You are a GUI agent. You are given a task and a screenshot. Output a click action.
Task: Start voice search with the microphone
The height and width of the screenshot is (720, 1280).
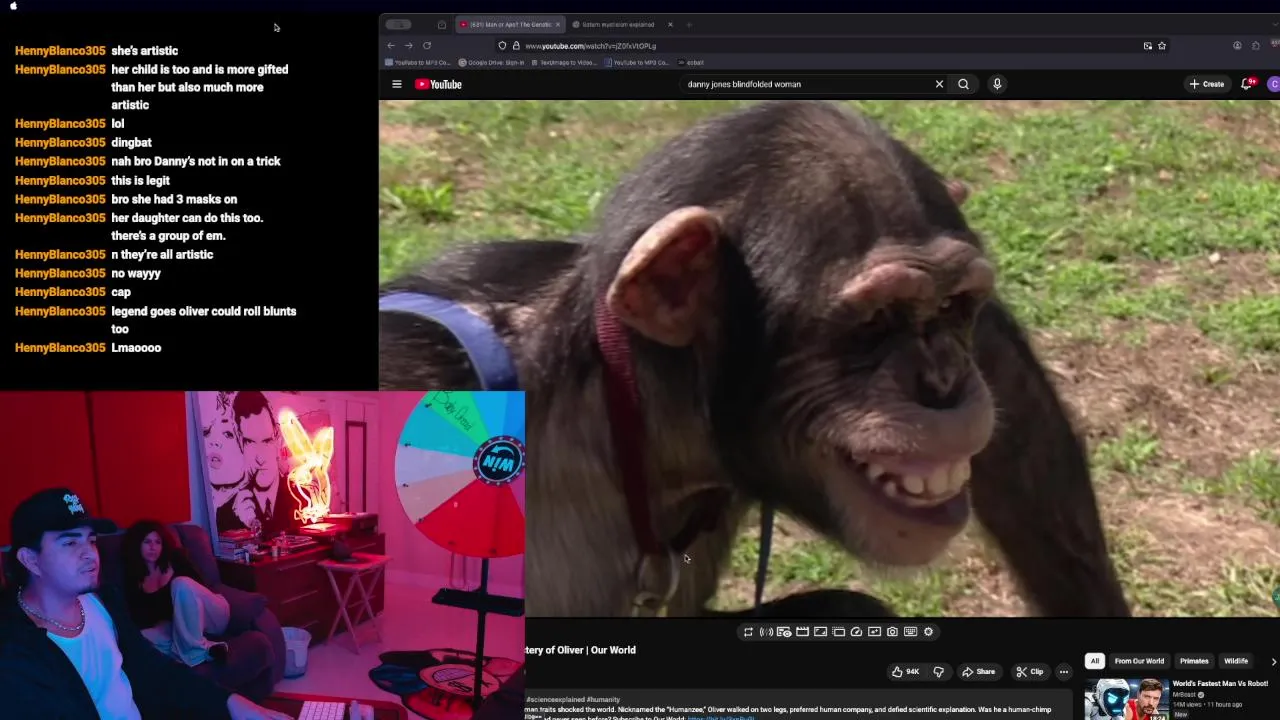pyautogui.click(x=997, y=84)
